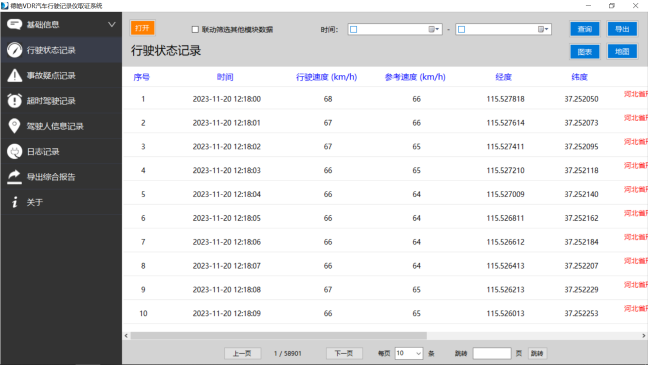Go to next page with 下一页
The image size is (648, 365).
(x=344, y=353)
